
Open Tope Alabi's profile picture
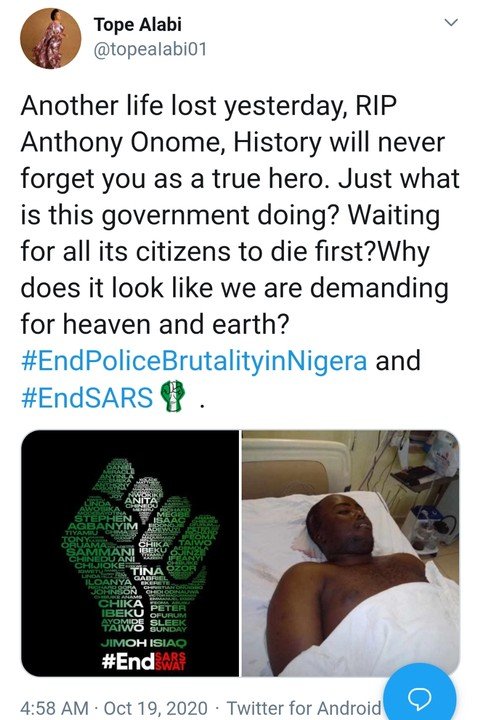pyautogui.click(x=51, y=39)
